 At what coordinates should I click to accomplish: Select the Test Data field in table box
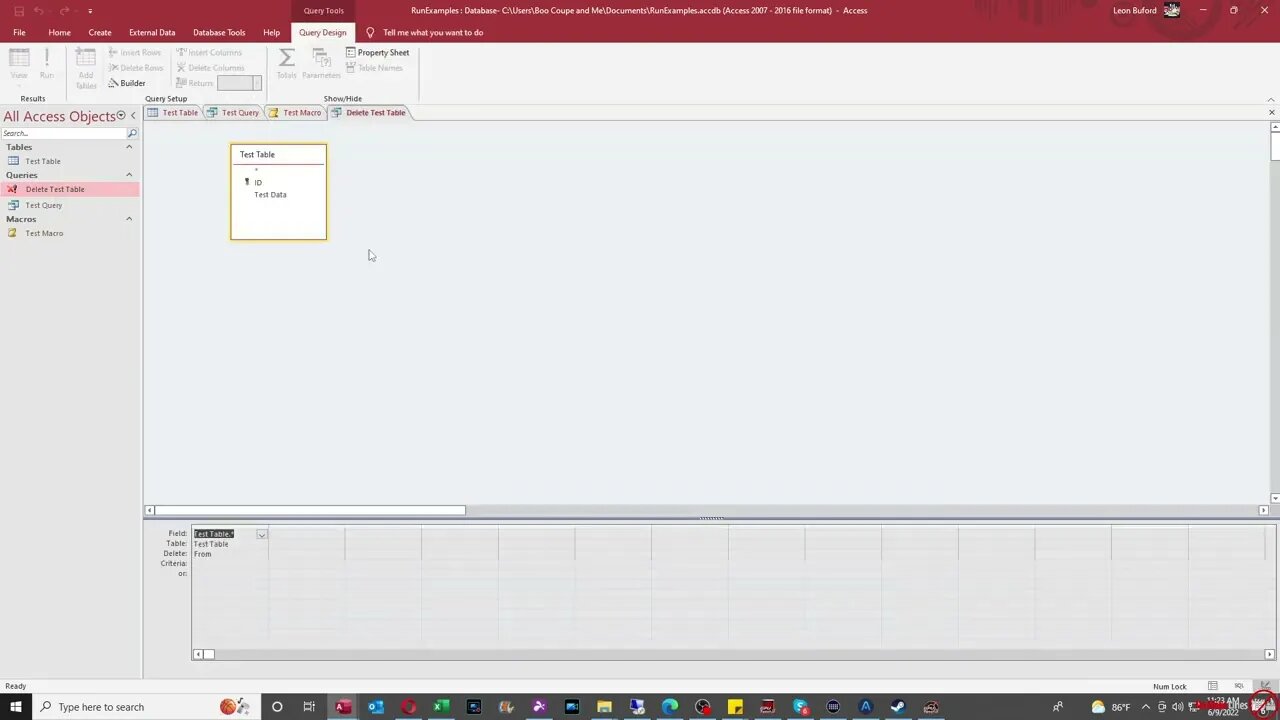(x=270, y=194)
